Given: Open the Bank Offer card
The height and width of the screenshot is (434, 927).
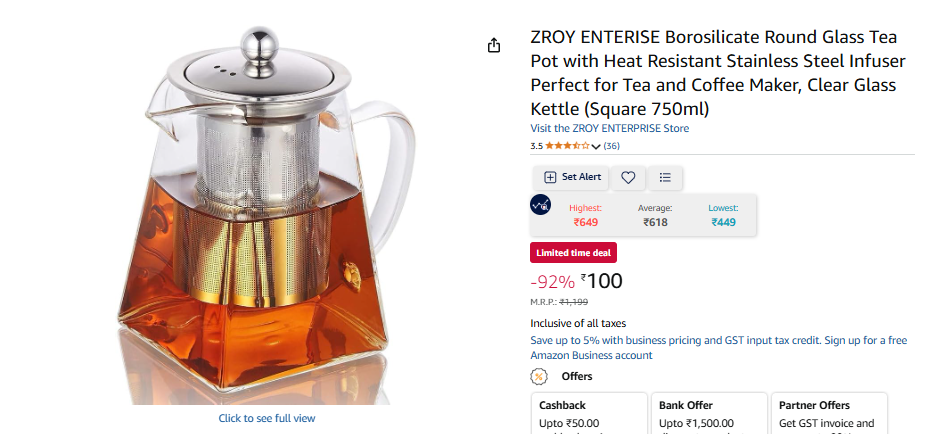Looking at the screenshot, I should coord(709,413).
